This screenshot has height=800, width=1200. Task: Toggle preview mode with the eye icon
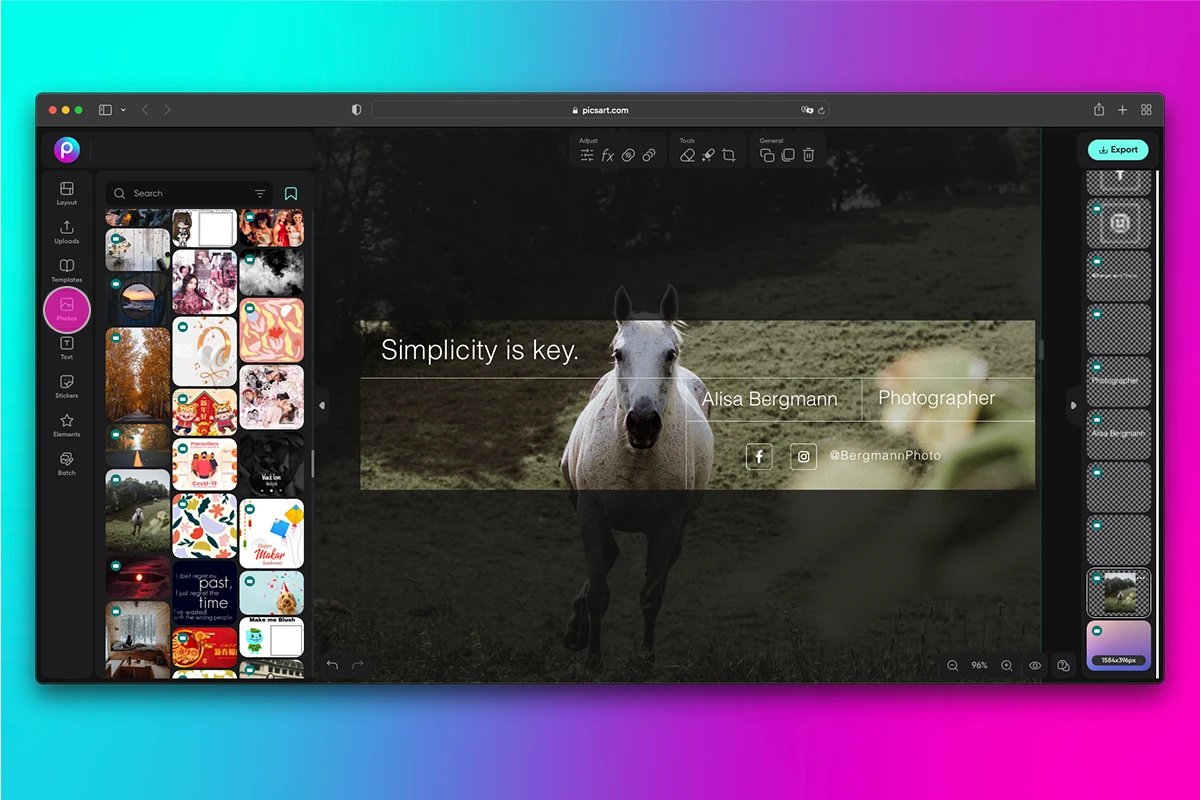(1035, 665)
